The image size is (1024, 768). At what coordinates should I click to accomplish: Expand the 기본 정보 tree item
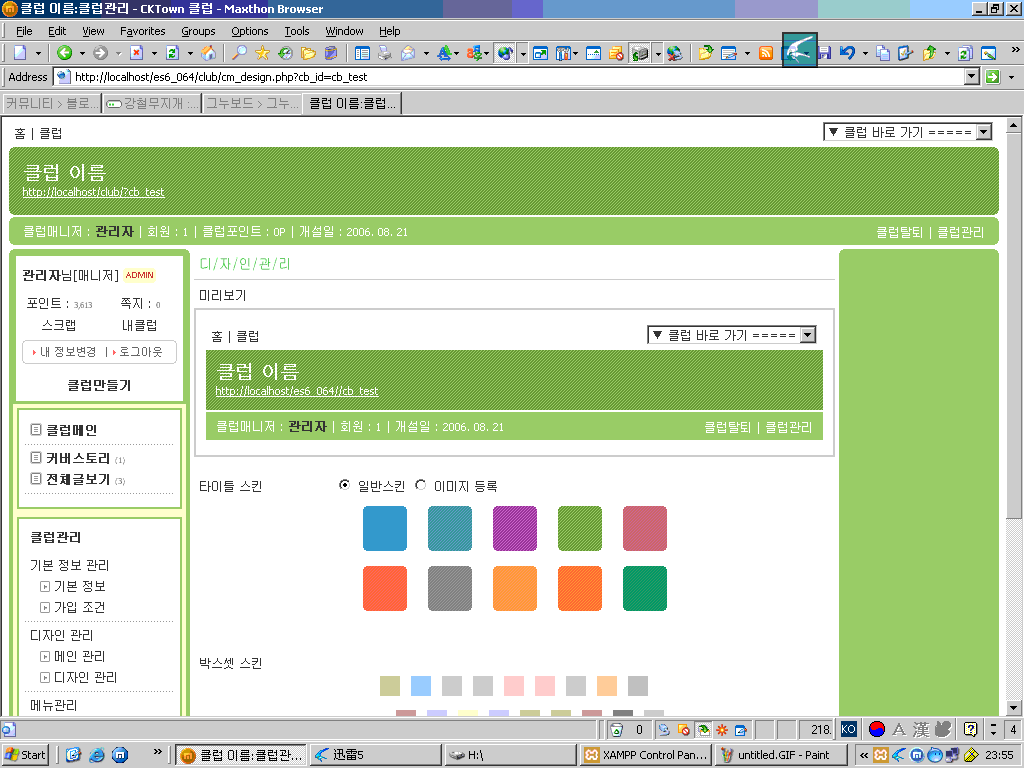point(45,587)
